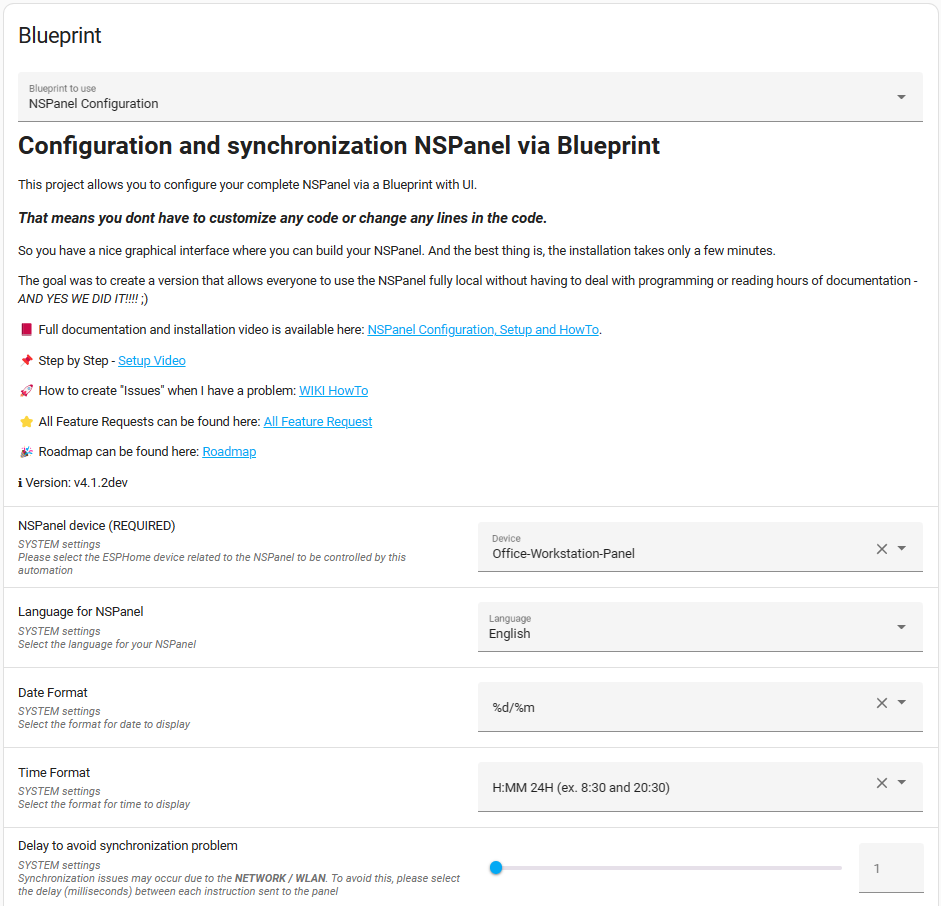Follow the WIKI HowTo link

(333, 391)
